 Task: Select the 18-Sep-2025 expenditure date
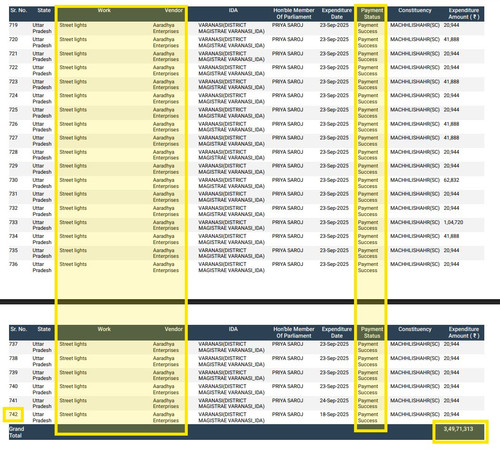tap(334, 414)
